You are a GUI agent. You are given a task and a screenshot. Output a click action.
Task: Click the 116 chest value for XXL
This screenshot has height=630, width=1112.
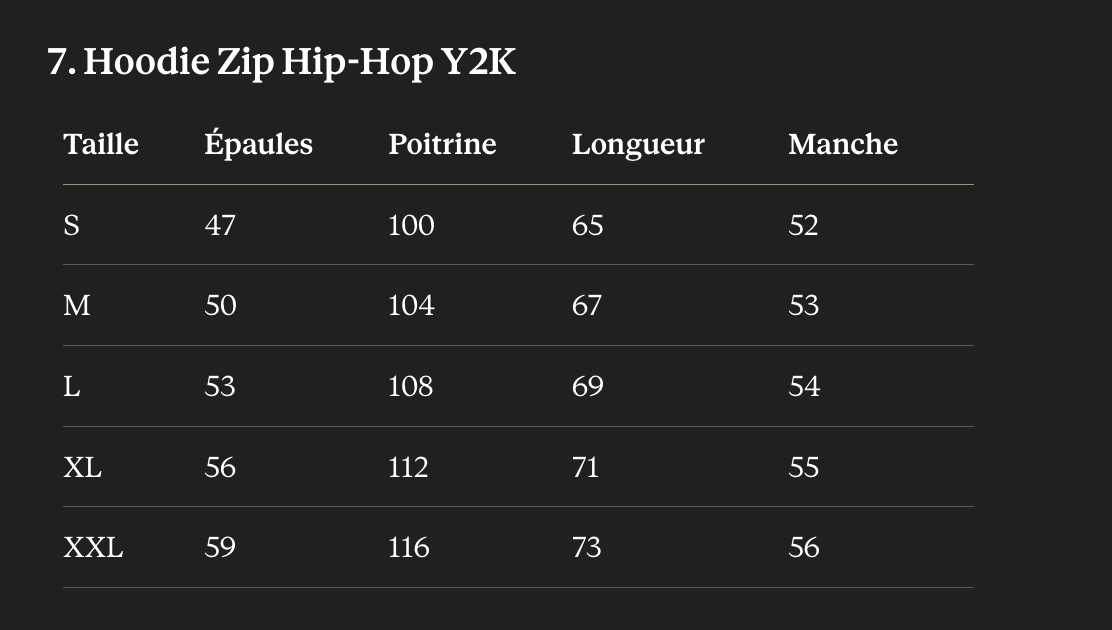408,548
